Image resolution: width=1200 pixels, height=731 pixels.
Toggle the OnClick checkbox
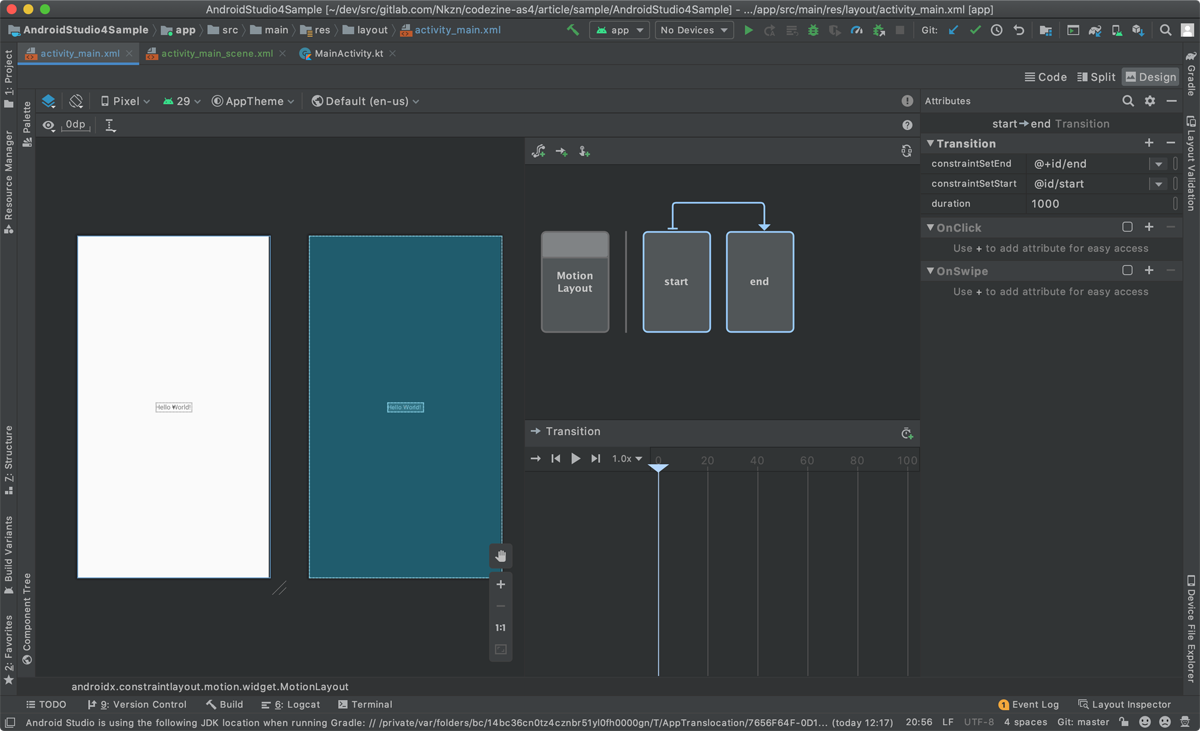click(1127, 228)
